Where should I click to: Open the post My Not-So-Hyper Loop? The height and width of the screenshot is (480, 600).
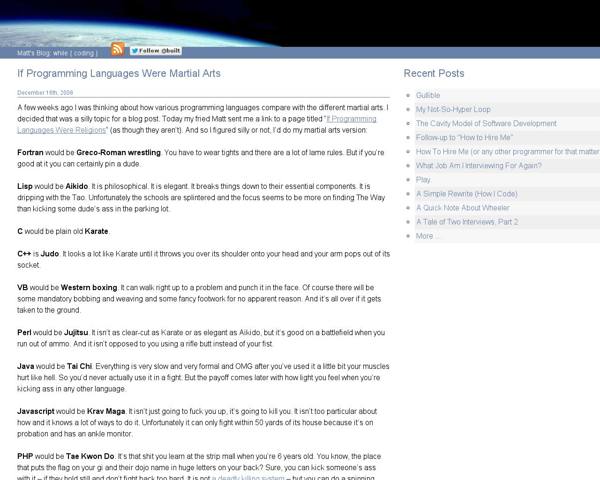(x=454, y=109)
